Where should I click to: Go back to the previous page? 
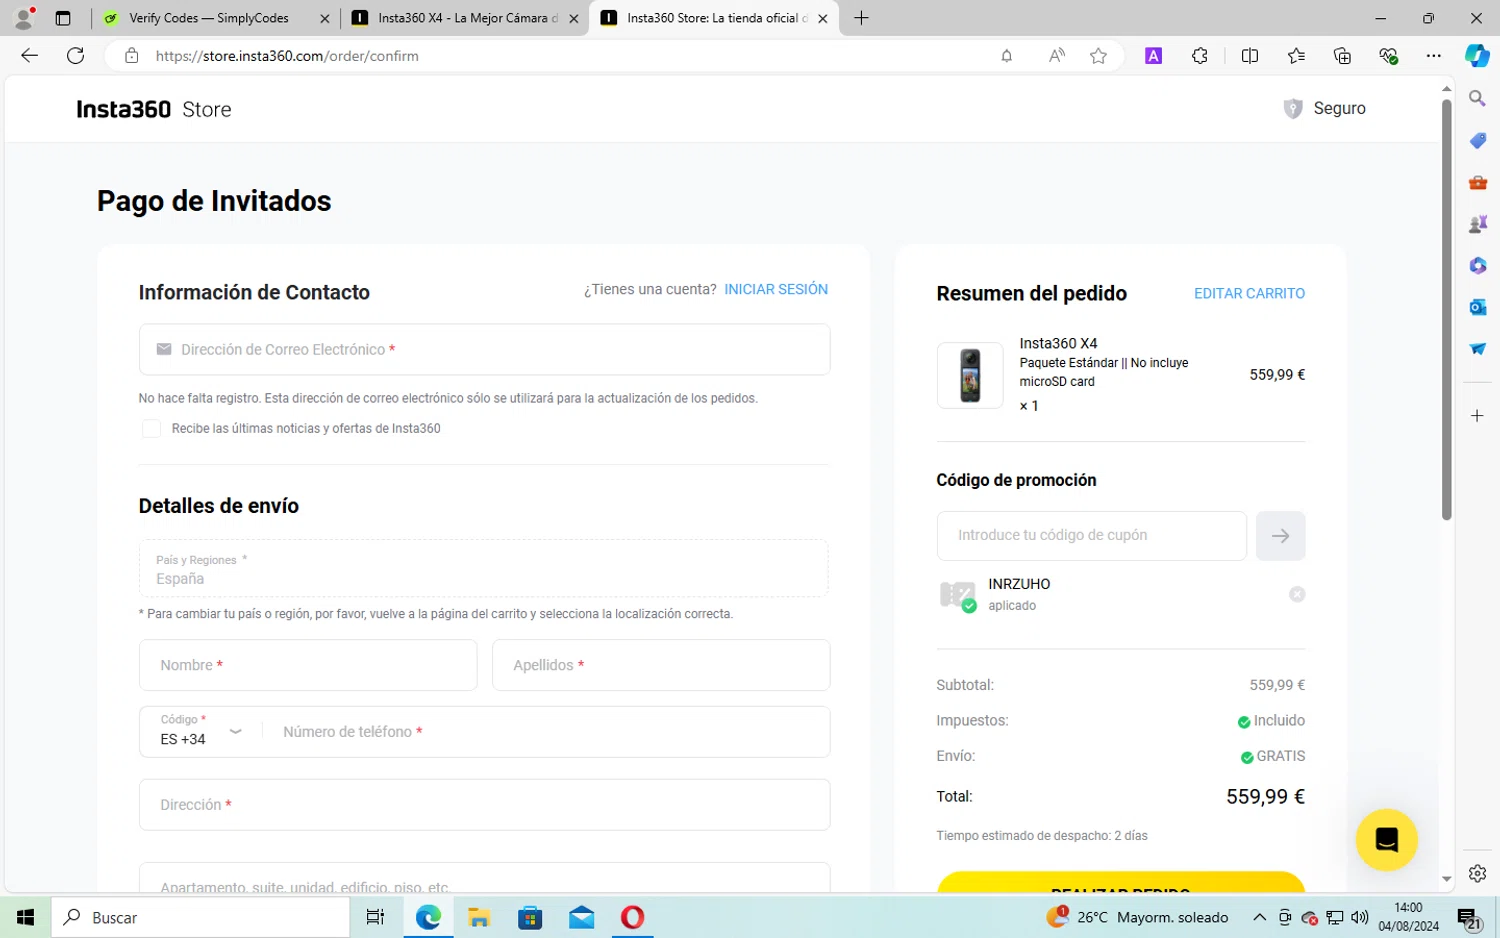pyautogui.click(x=29, y=56)
